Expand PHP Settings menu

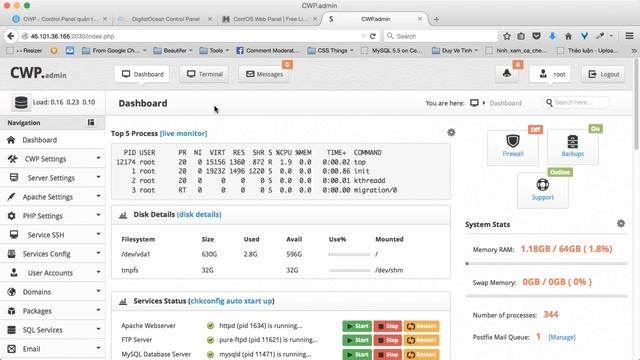click(53, 216)
